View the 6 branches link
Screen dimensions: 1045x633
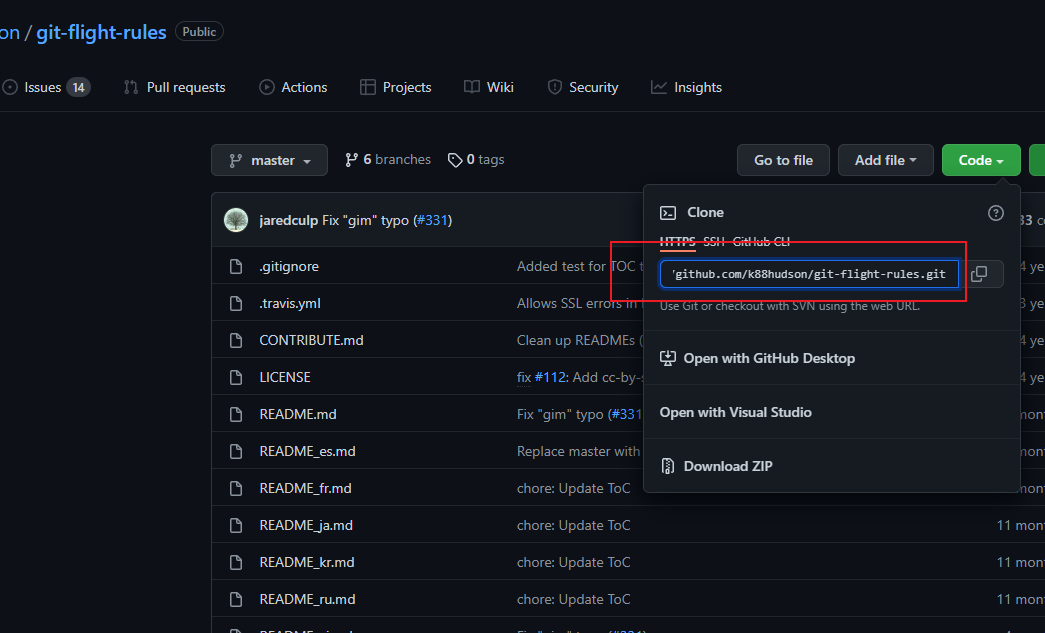388,160
